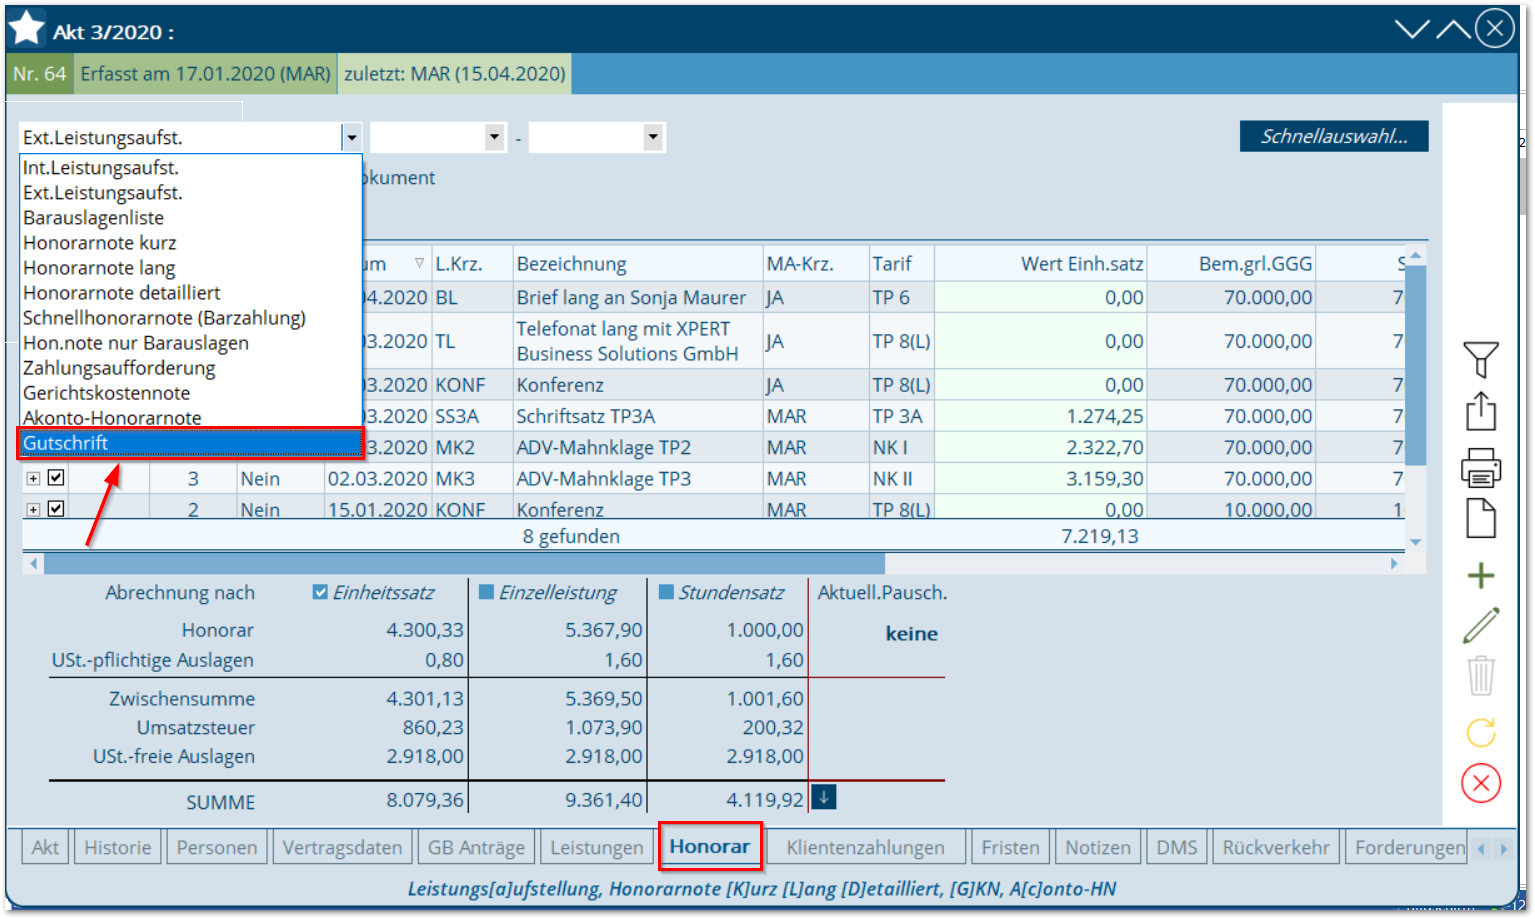Screen dimensions: 1535x919
Task: Open the Historie tab
Action: pos(117,847)
